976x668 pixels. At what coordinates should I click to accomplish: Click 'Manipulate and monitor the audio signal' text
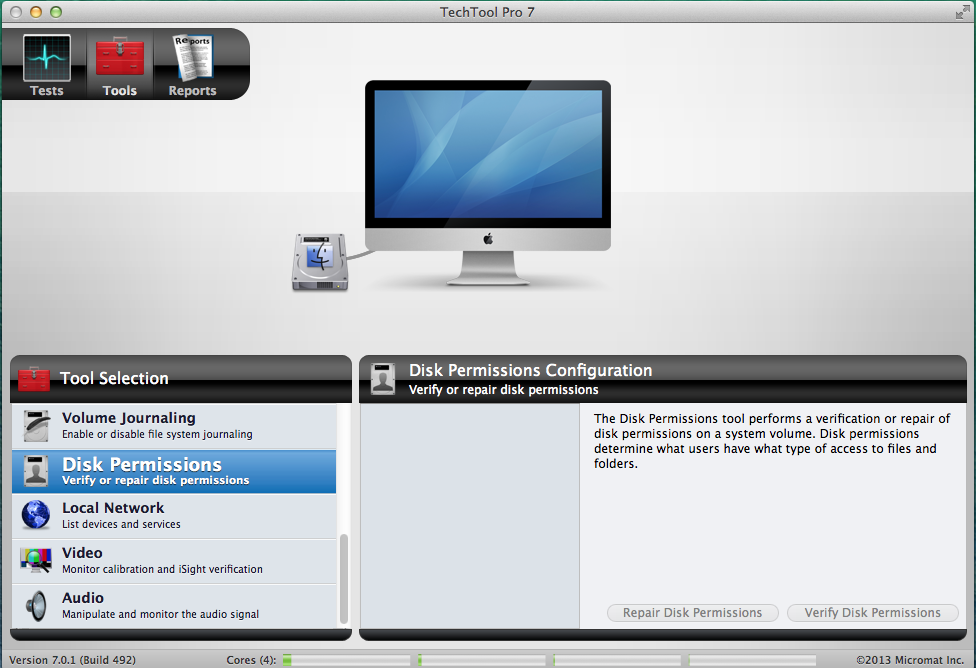pos(161,614)
